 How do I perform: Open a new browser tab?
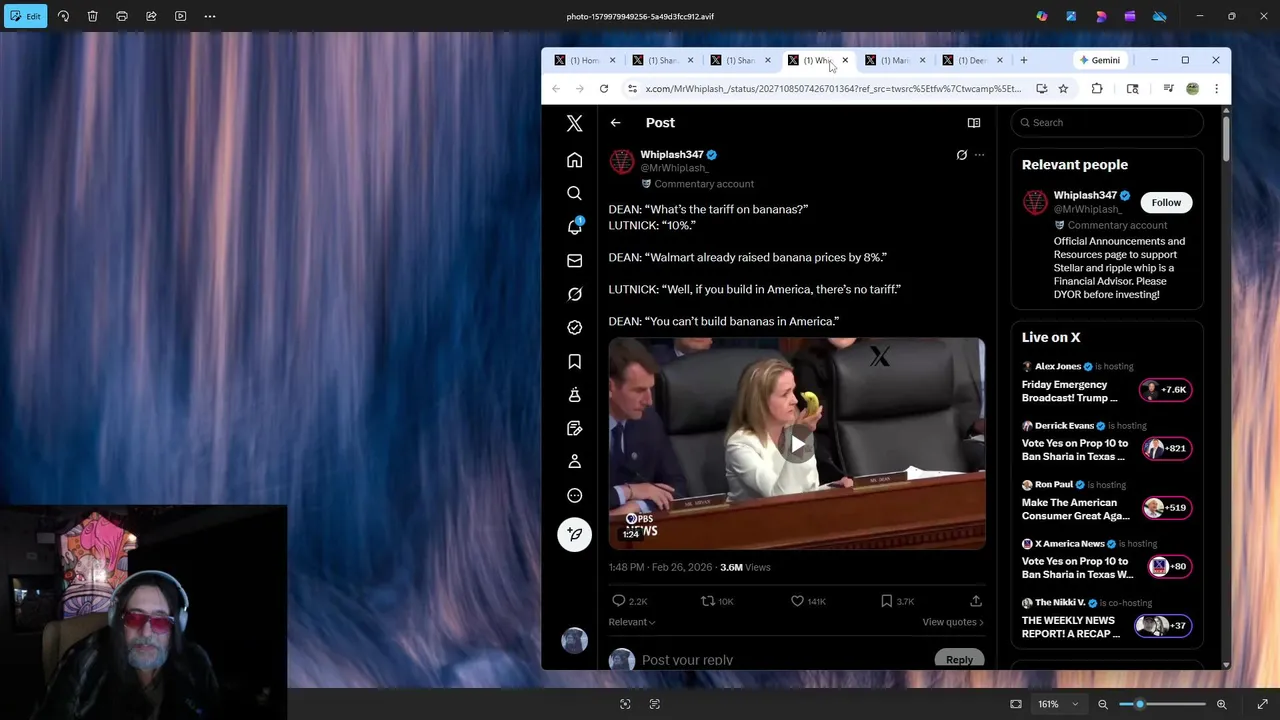pos(1023,60)
